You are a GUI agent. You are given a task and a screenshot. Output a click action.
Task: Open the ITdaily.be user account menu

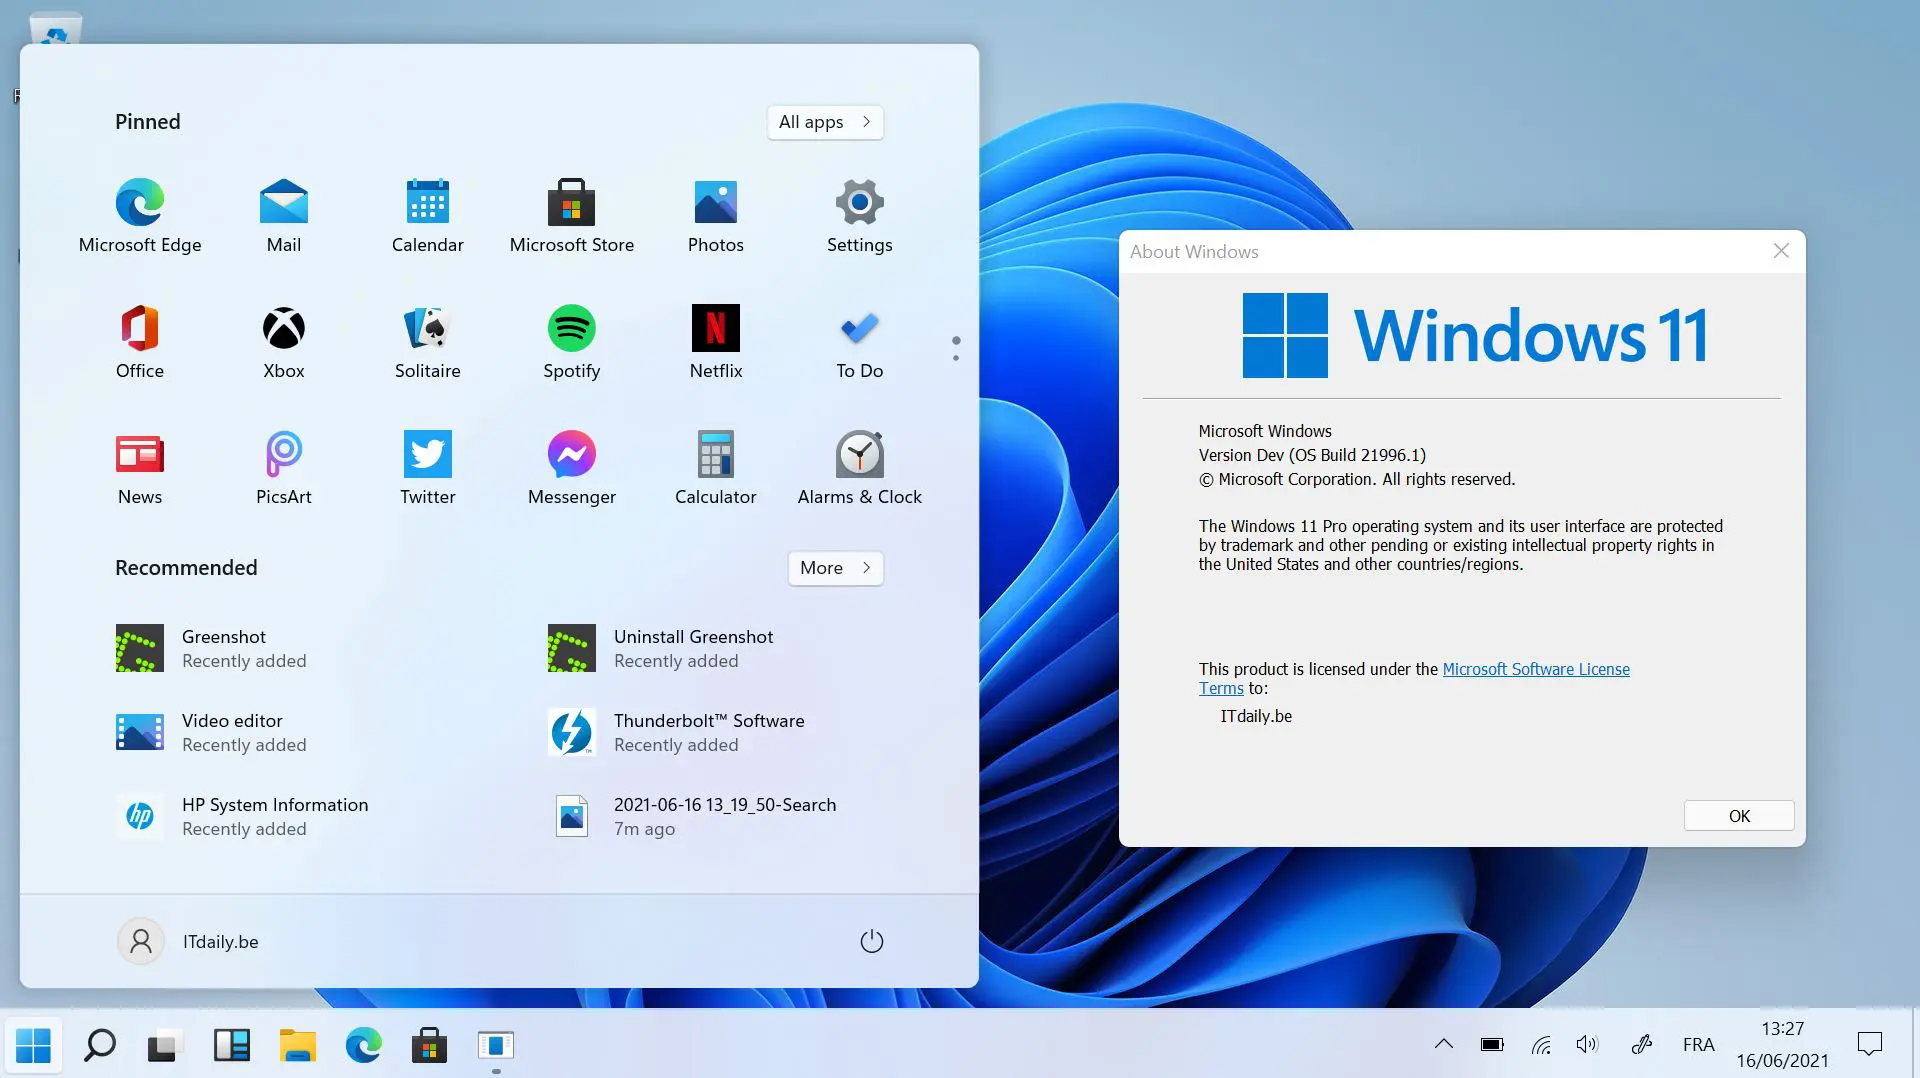coord(188,941)
